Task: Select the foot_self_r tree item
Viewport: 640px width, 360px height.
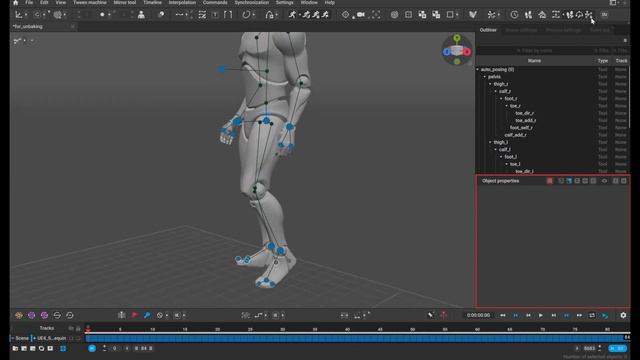Action: tap(521, 128)
